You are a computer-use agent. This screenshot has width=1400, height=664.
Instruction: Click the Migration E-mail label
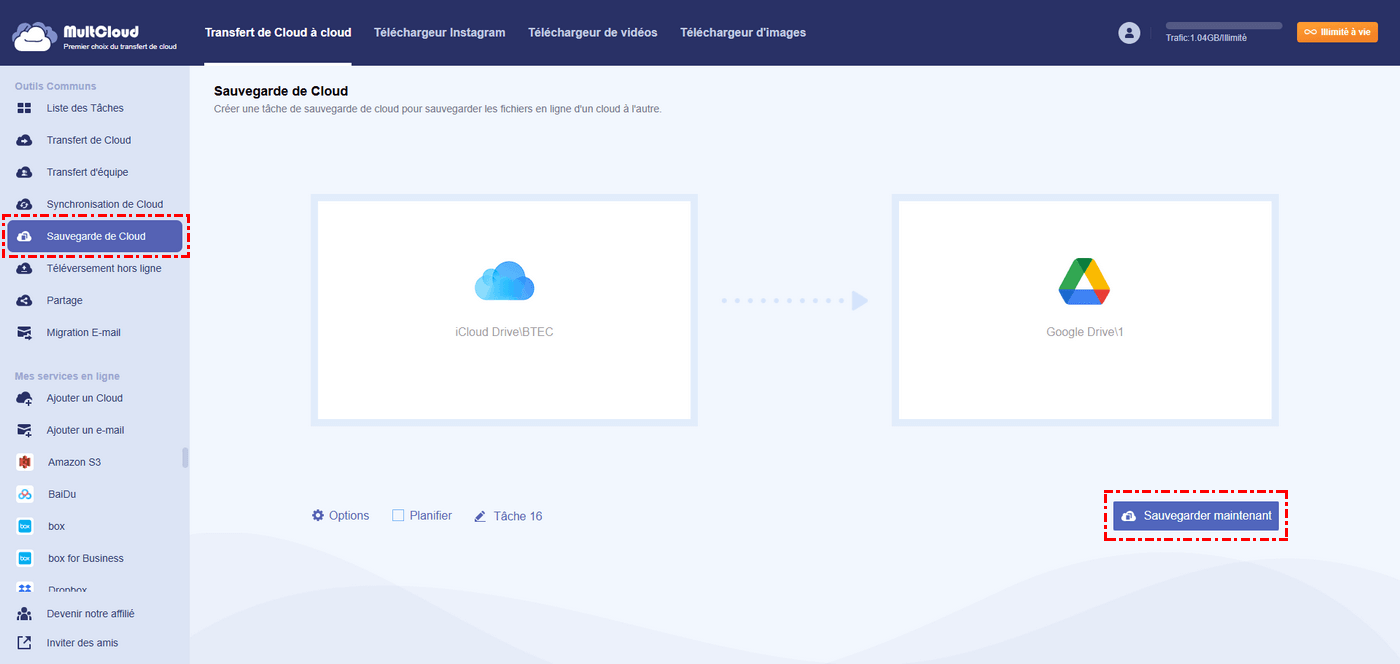coord(83,332)
